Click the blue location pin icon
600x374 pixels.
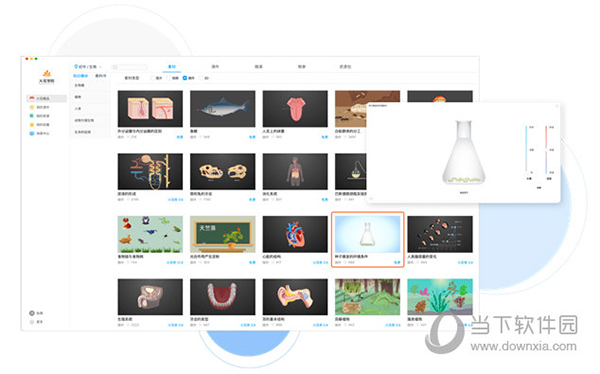[76, 67]
